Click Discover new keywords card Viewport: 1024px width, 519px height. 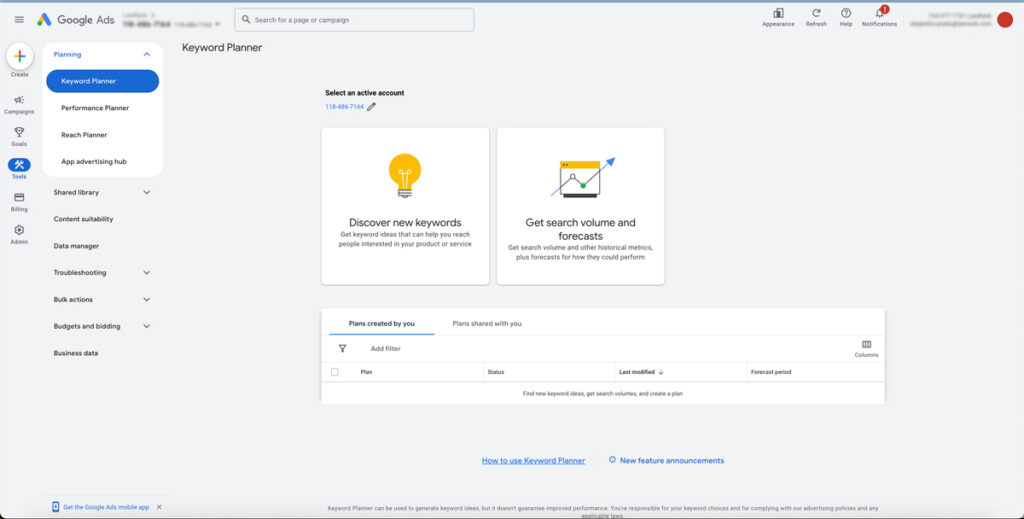click(x=405, y=205)
